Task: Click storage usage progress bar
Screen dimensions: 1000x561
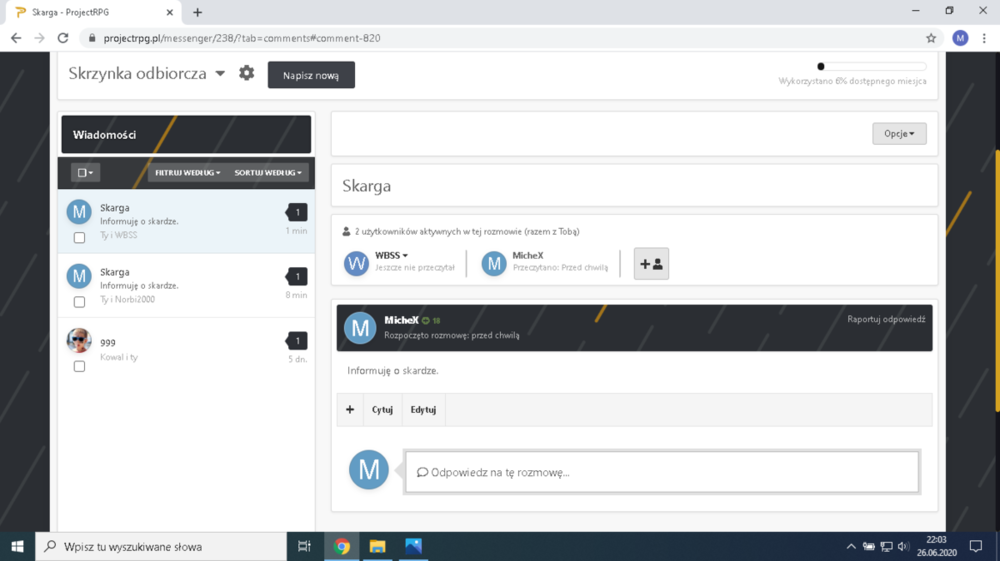Action: (872, 66)
